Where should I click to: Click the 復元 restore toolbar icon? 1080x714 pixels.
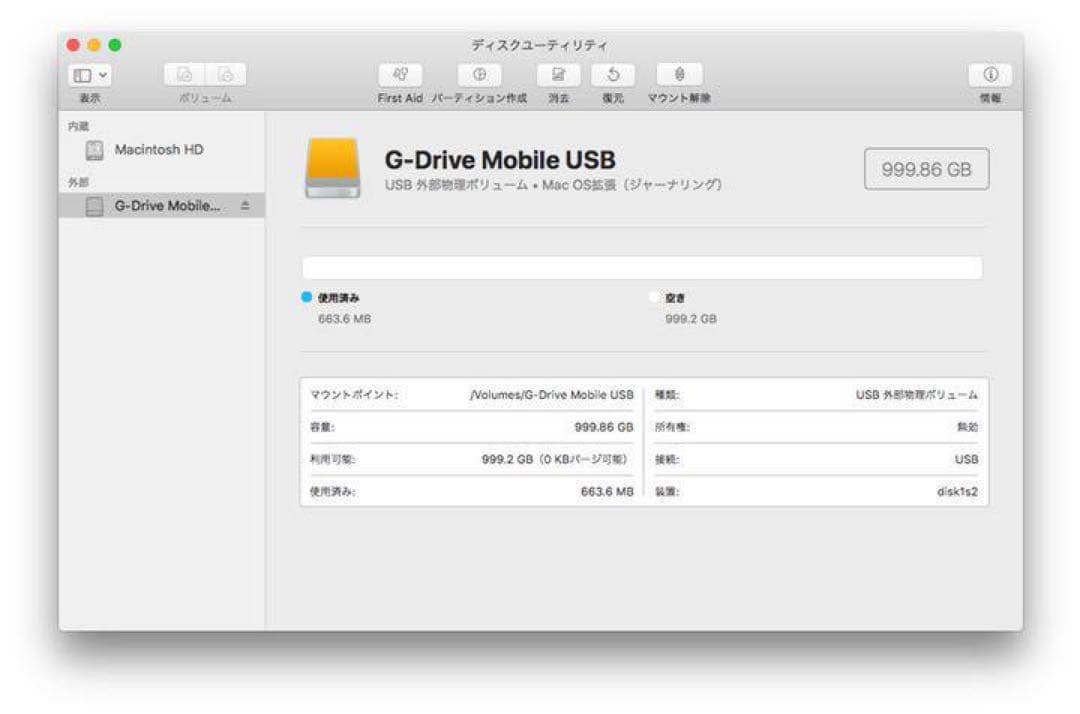(613, 74)
